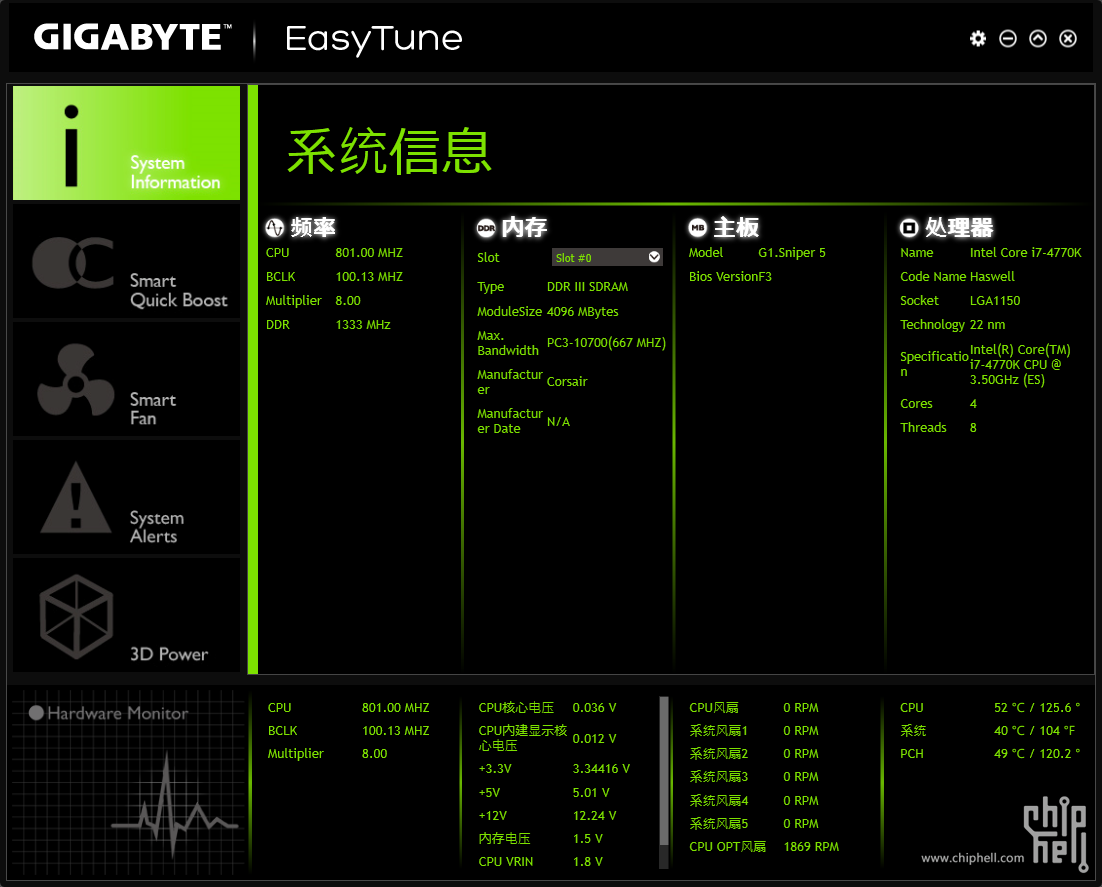
Task: Click the DDR value 1333 MHz
Action: 363,325
